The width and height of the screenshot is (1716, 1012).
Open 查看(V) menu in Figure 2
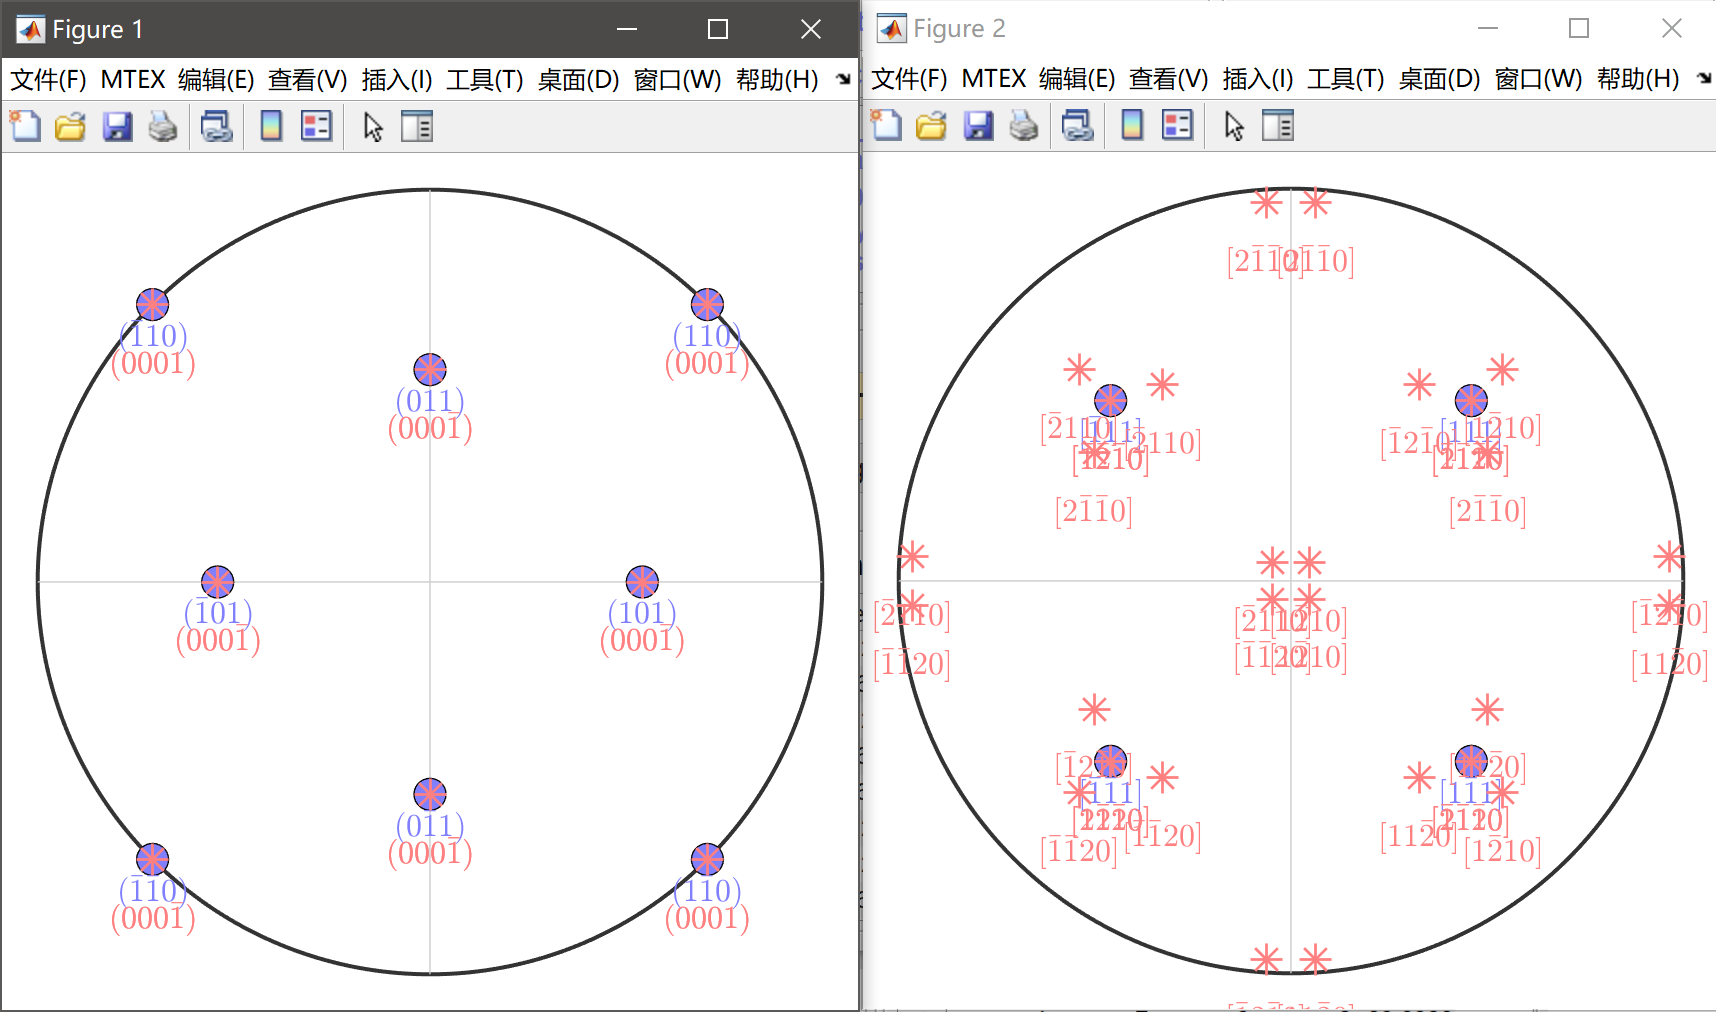[1169, 79]
